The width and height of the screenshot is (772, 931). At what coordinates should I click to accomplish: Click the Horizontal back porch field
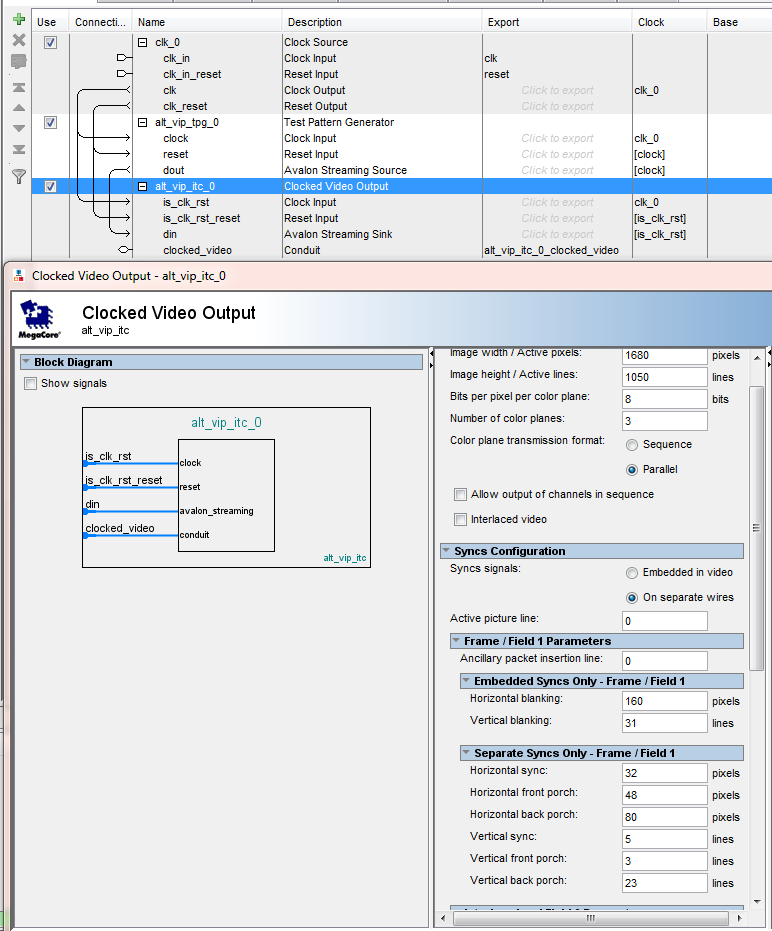click(x=665, y=816)
